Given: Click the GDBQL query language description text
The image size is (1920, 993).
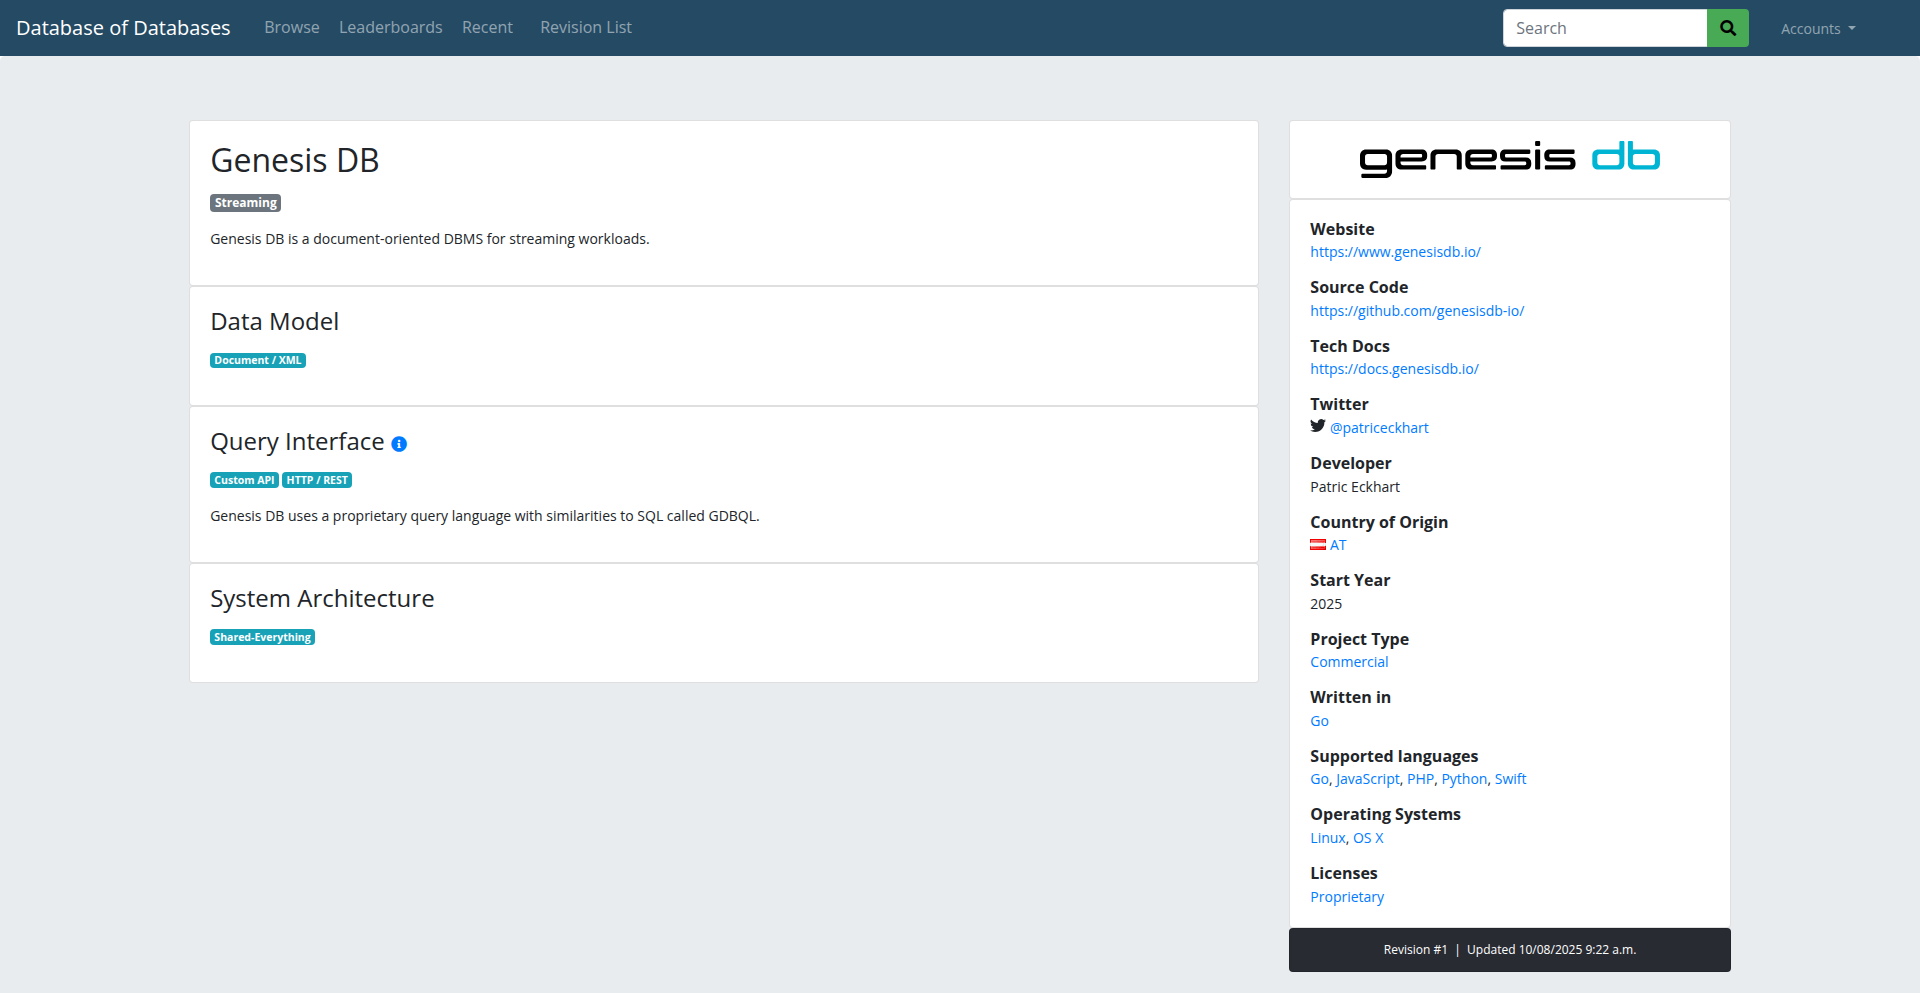Looking at the screenshot, I should [x=485, y=516].
